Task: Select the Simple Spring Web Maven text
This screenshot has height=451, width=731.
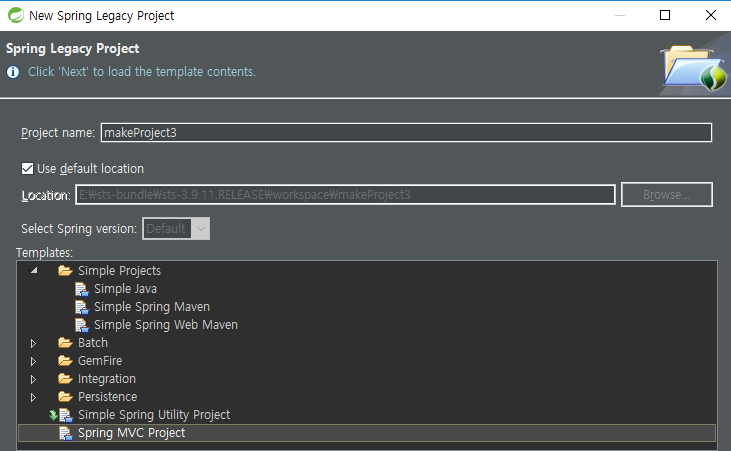Action: pos(166,325)
